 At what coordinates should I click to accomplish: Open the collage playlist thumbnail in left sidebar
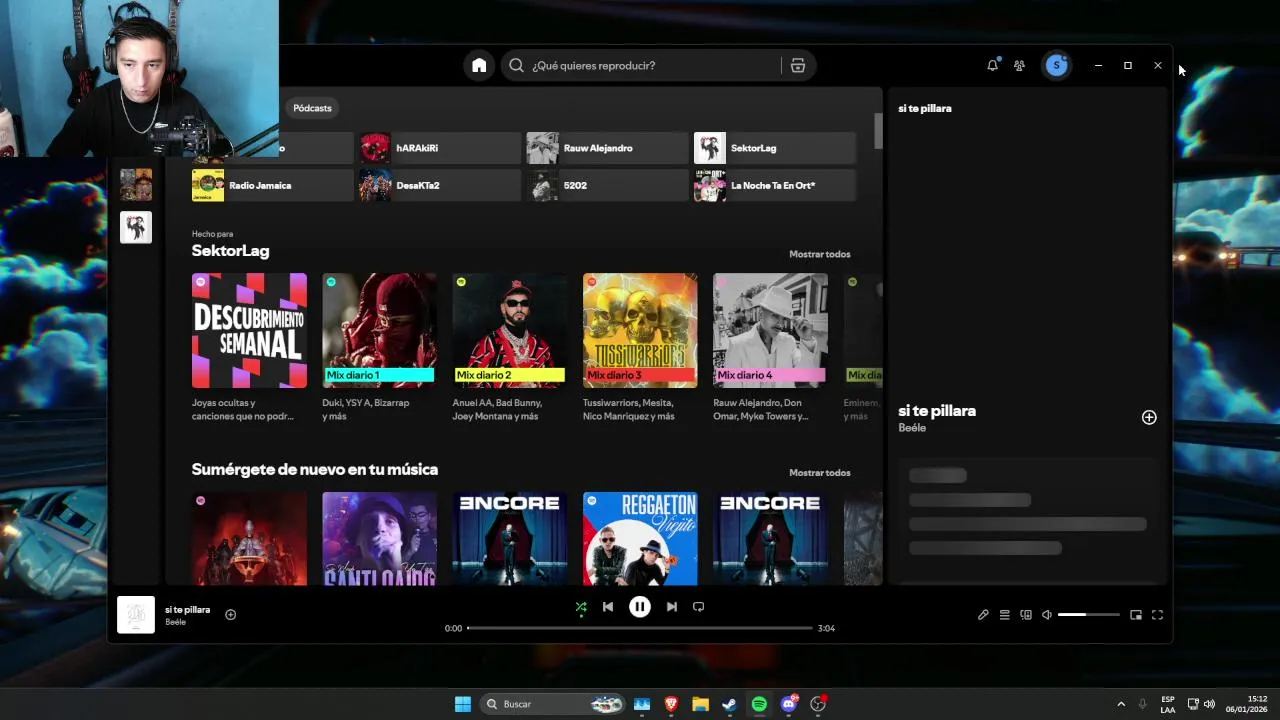[x=136, y=185]
